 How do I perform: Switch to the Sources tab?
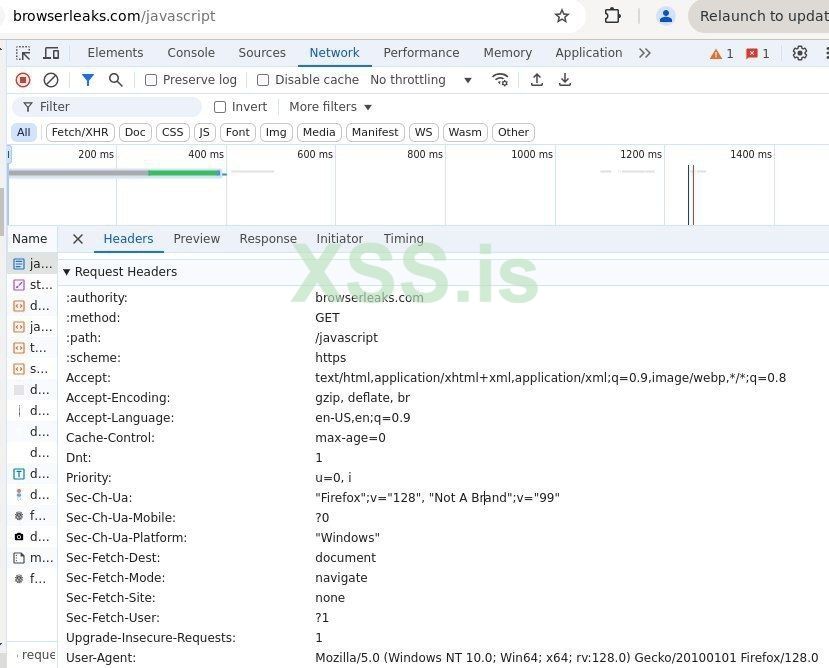tap(262, 53)
